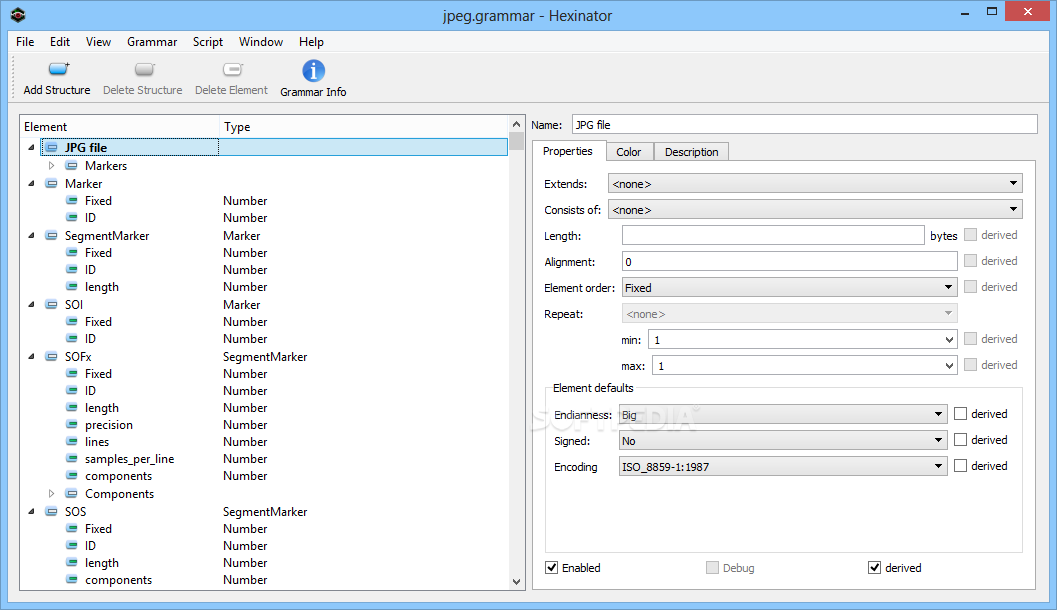Click the element icon beside SegmentMarker's length

[x=71, y=286]
